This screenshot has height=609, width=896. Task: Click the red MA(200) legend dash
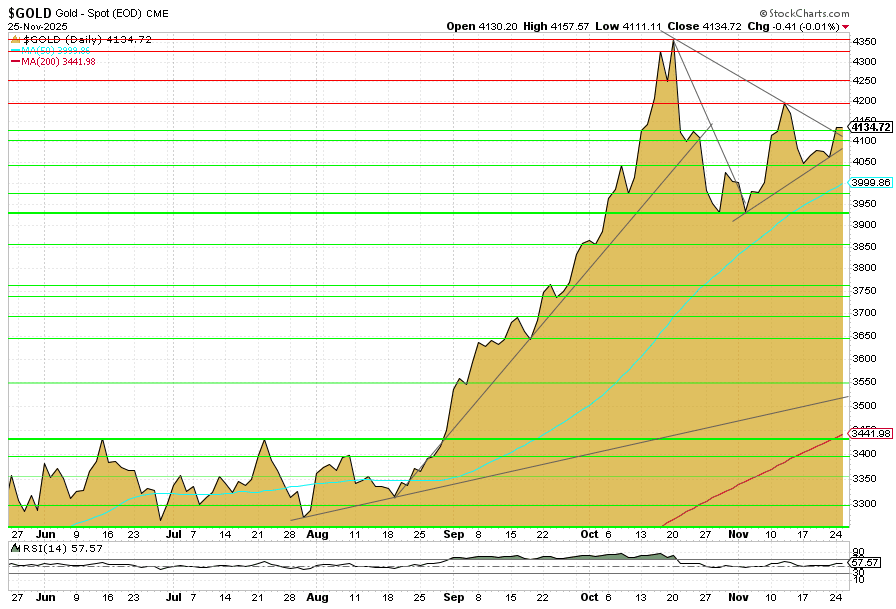14,62
